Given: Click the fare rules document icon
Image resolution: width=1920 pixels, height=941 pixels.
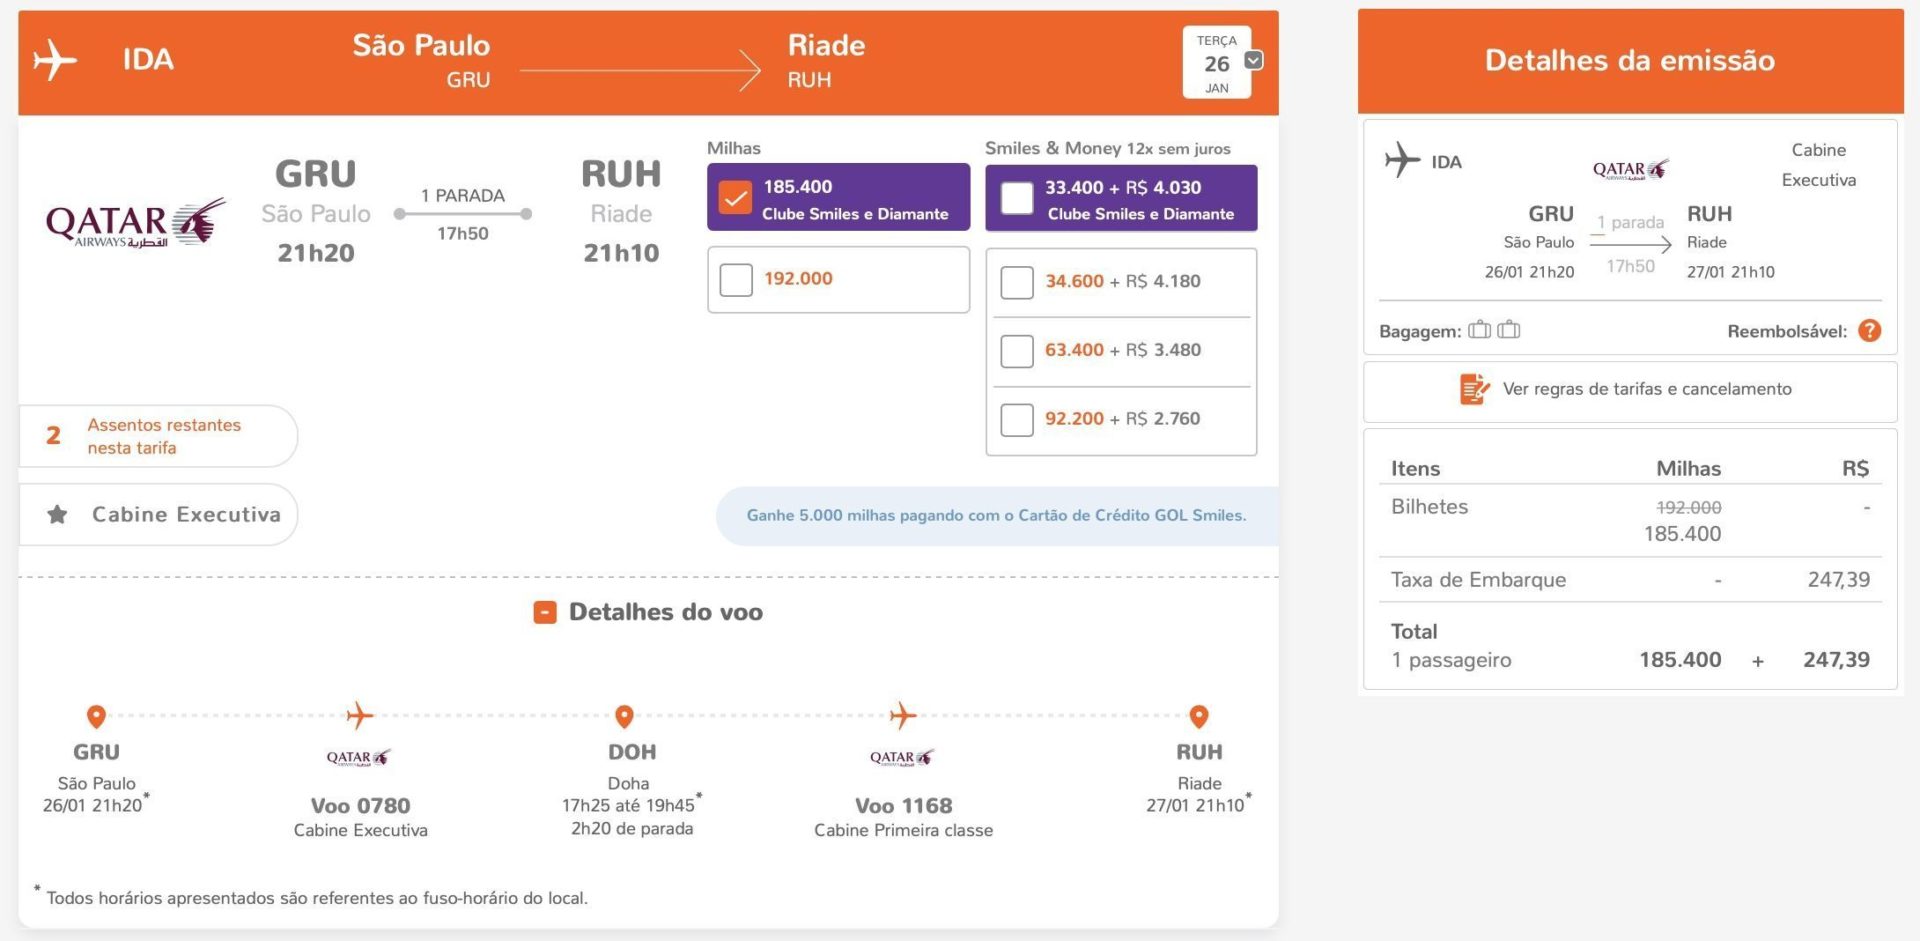Looking at the screenshot, I should click(x=1473, y=389).
